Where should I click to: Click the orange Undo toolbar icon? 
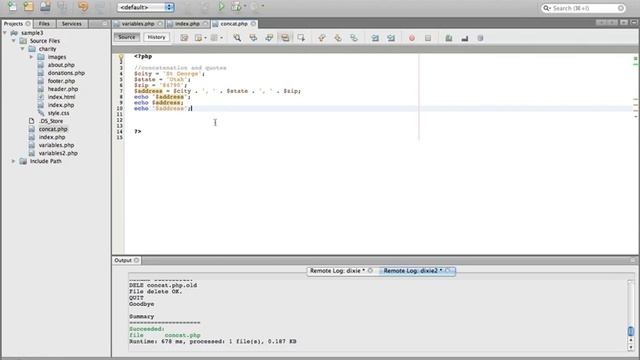[83, 7]
